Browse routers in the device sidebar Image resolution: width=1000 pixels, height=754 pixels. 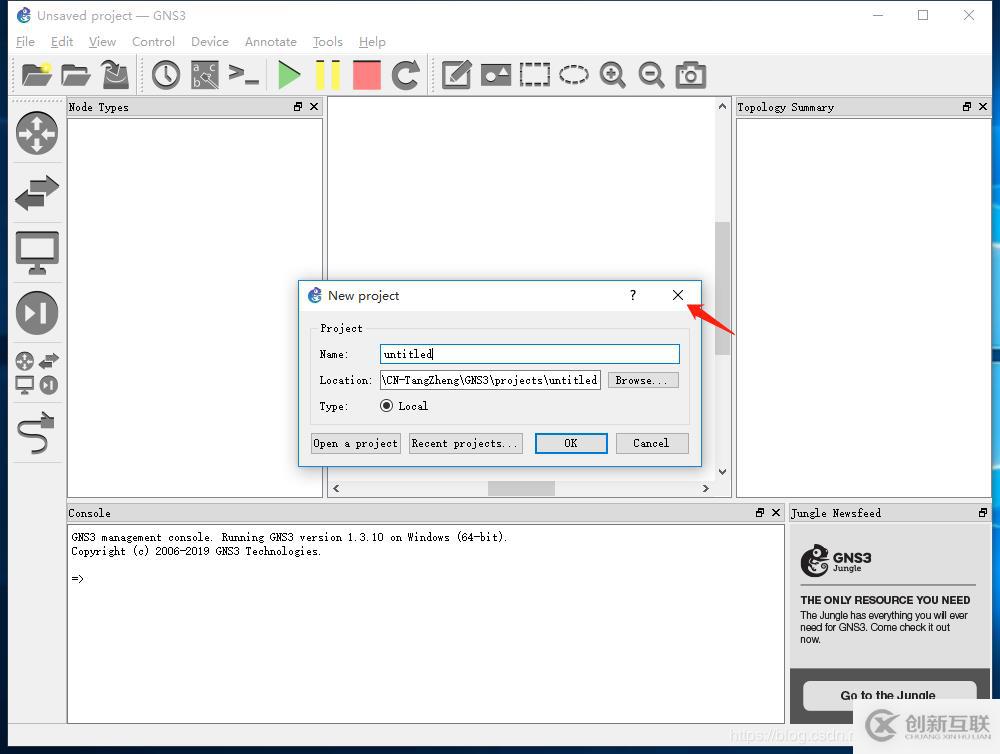coord(37,133)
